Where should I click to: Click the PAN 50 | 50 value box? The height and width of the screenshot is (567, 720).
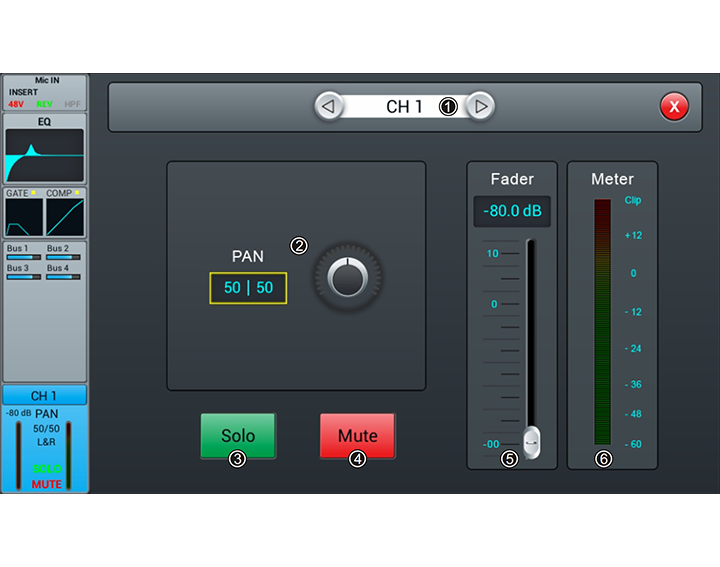pyautogui.click(x=248, y=288)
